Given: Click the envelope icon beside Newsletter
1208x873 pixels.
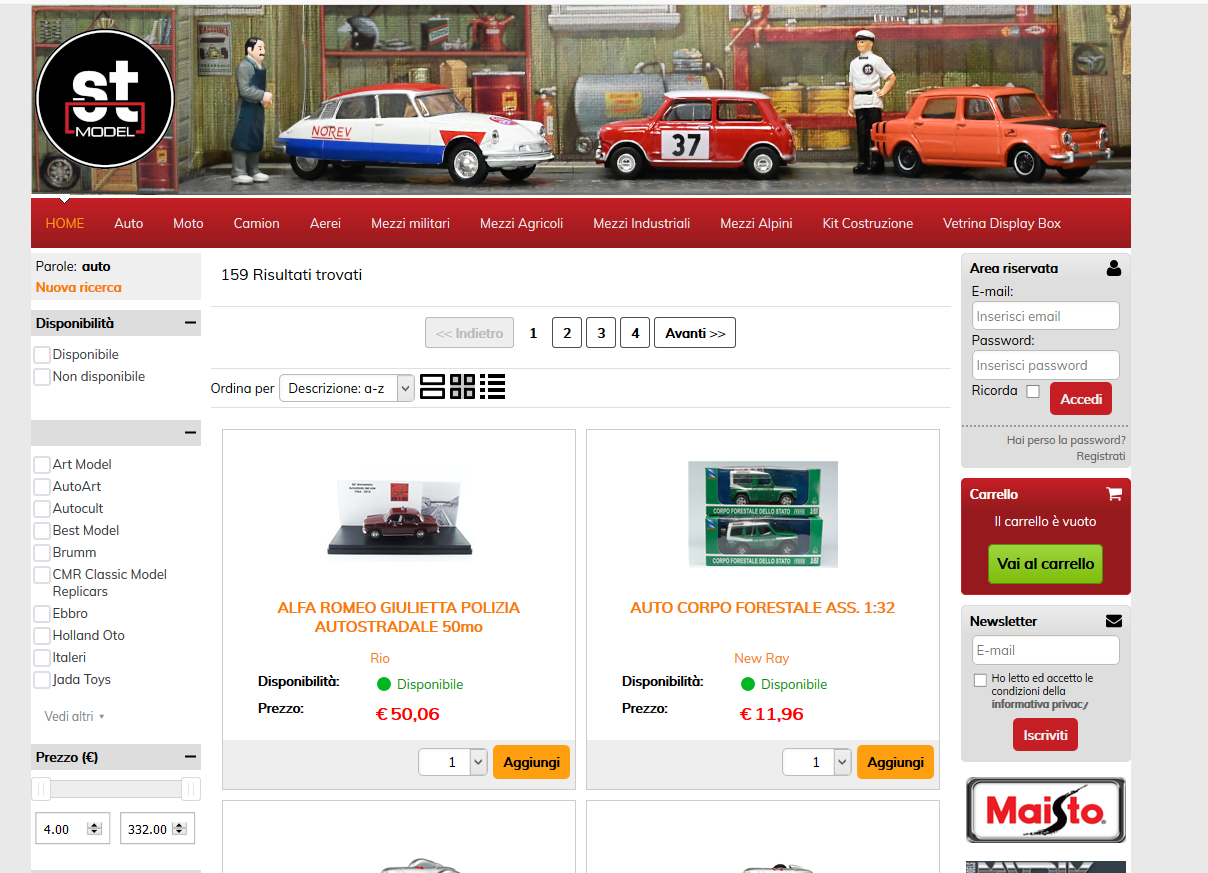Looking at the screenshot, I should pos(1114,621).
